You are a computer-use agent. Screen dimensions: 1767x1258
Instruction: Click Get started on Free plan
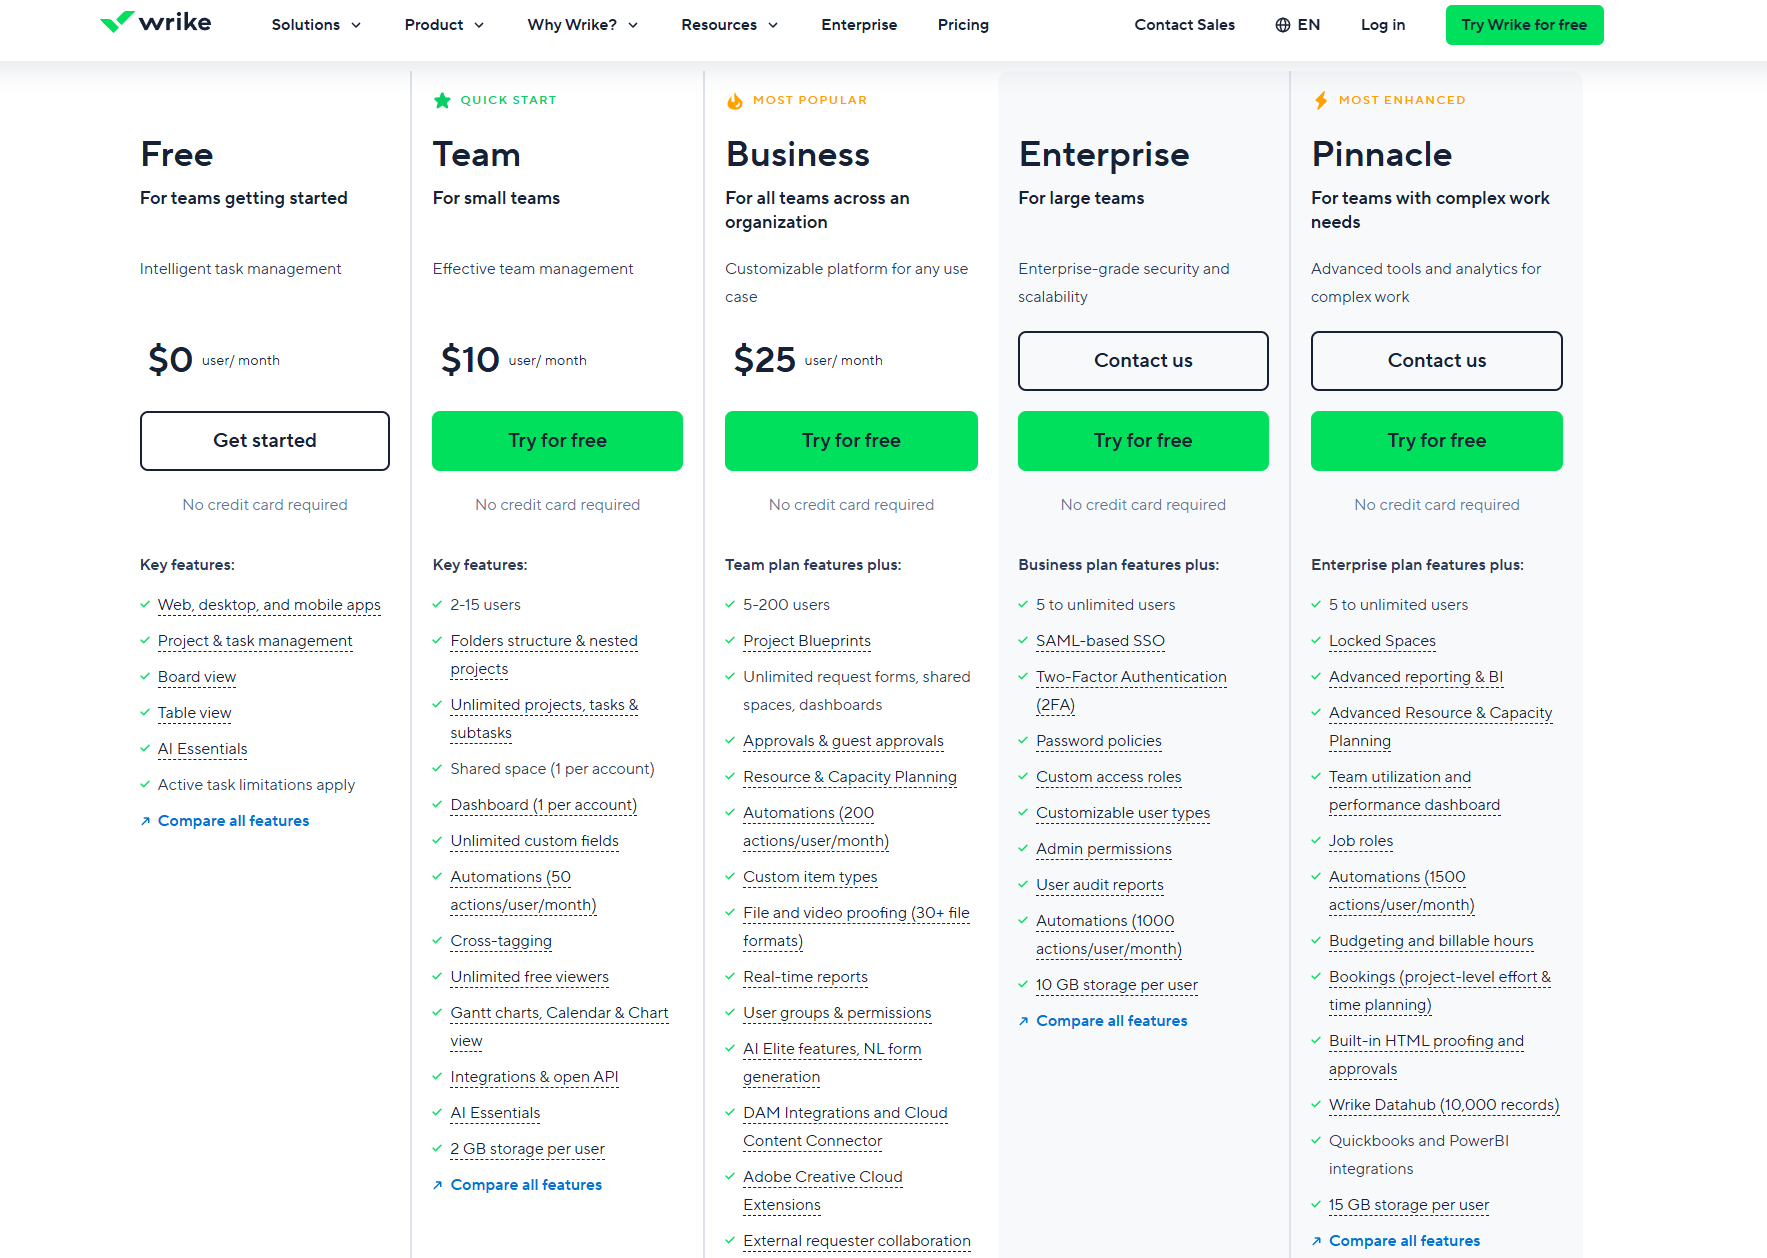pos(265,441)
